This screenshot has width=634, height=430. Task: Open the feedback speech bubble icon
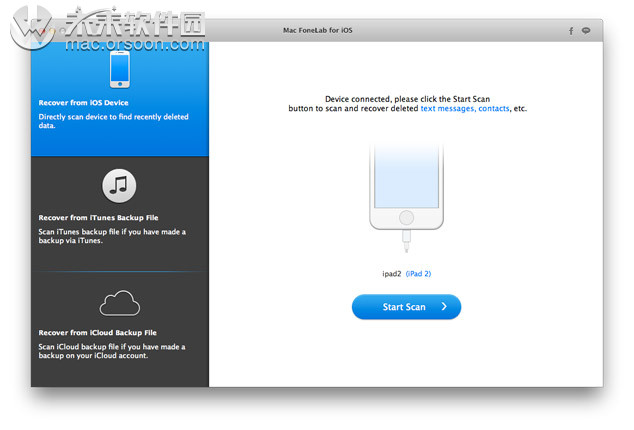click(x=586, y=30)
